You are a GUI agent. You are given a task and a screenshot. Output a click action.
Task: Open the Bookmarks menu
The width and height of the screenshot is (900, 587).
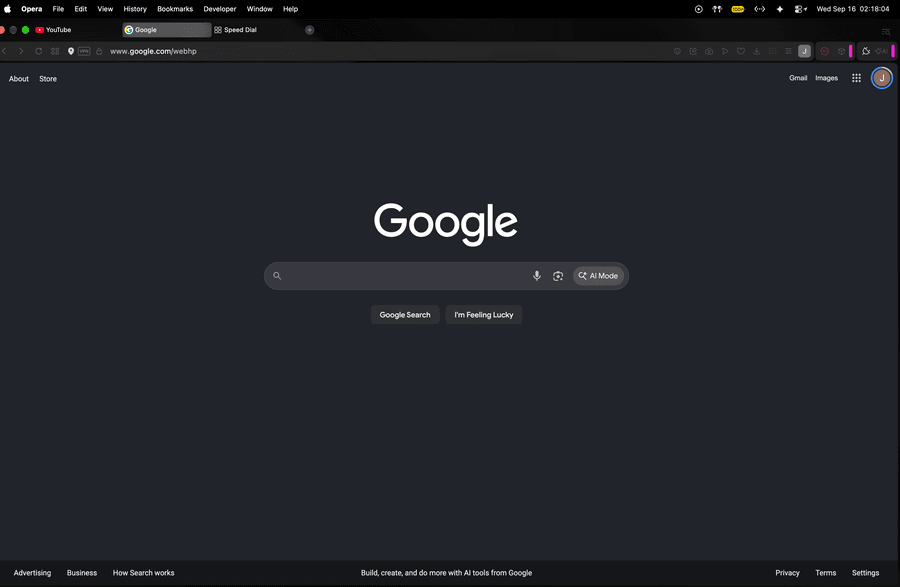tap(175, 9)
